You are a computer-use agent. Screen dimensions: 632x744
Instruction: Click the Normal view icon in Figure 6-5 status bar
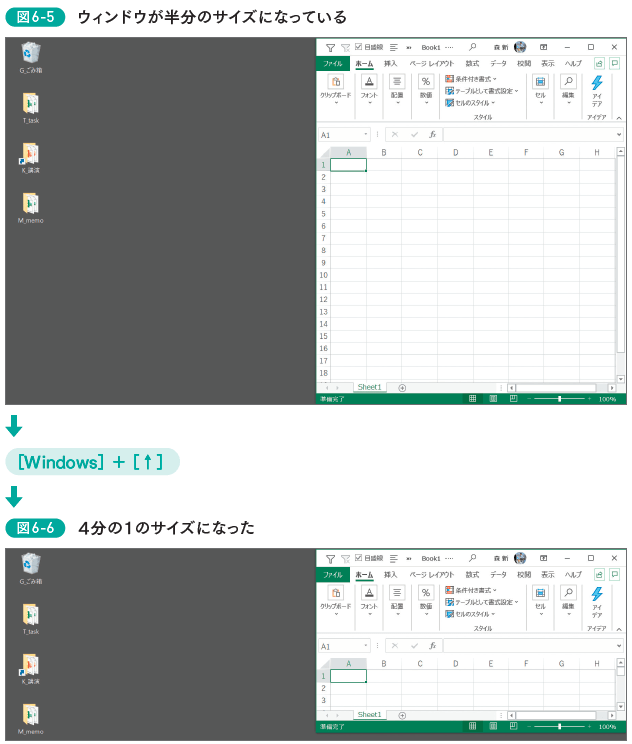pos(473,399)
